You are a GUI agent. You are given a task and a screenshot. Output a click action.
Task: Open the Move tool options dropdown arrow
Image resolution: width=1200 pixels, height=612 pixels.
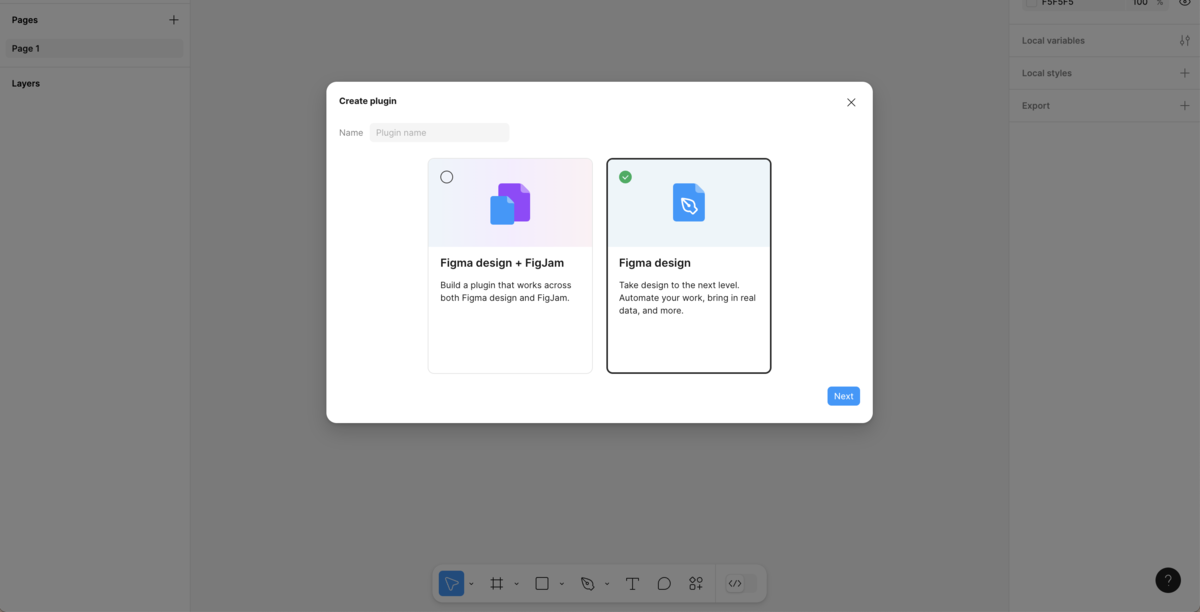[x=471, y=584]
